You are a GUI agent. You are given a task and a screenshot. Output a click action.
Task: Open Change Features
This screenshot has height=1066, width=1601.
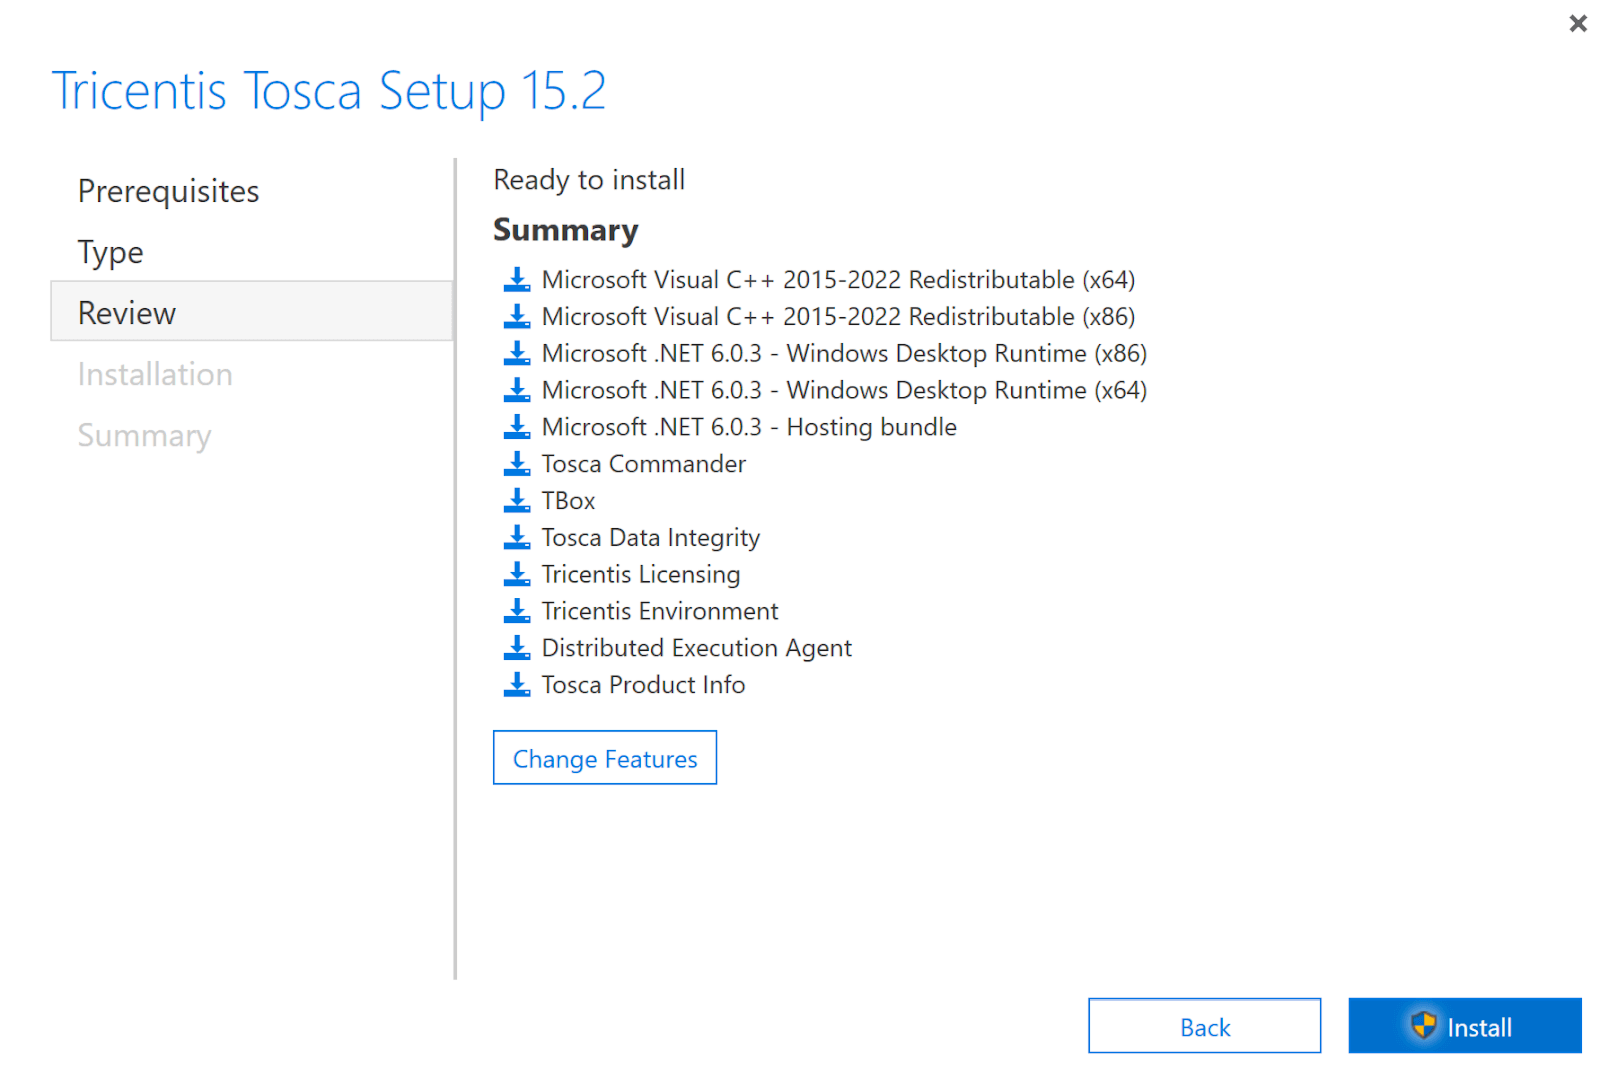pos(604,758)
